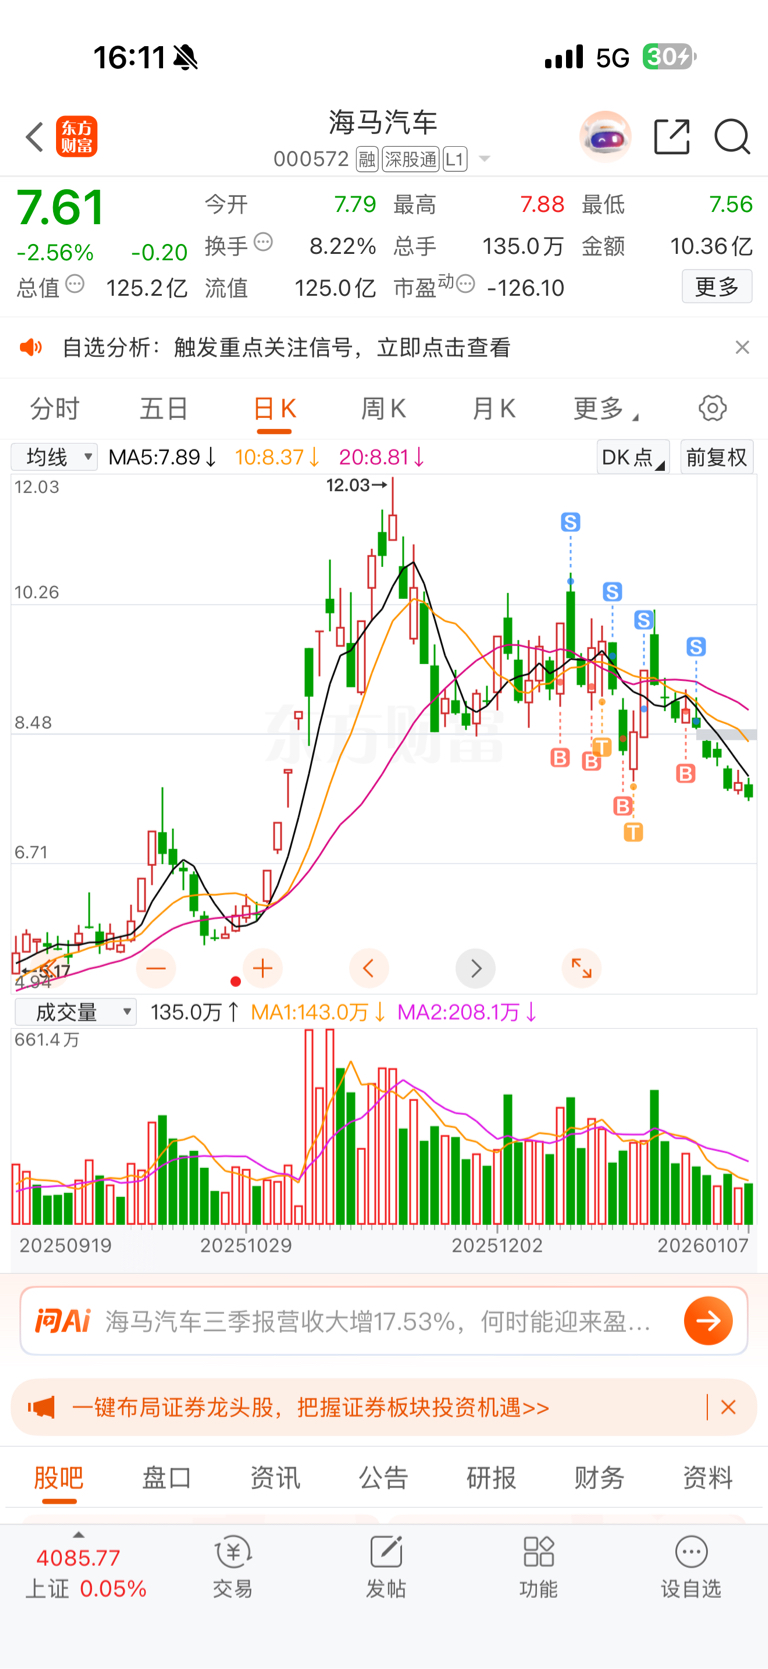Image resolution: width=768 pixels, height=1669 pixels.
Task: Open the 更多 quote details button
Action: [717, 287]
